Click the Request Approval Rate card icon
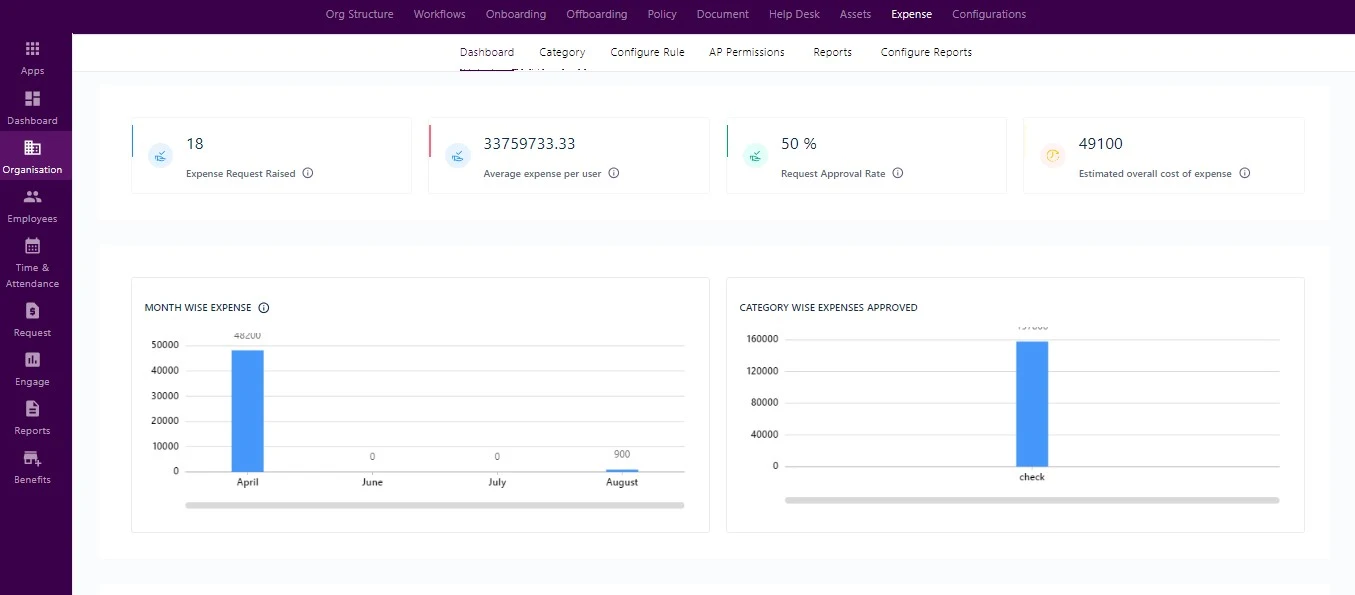Screen dimensions: 1355x595 click(x=755, y=155)
